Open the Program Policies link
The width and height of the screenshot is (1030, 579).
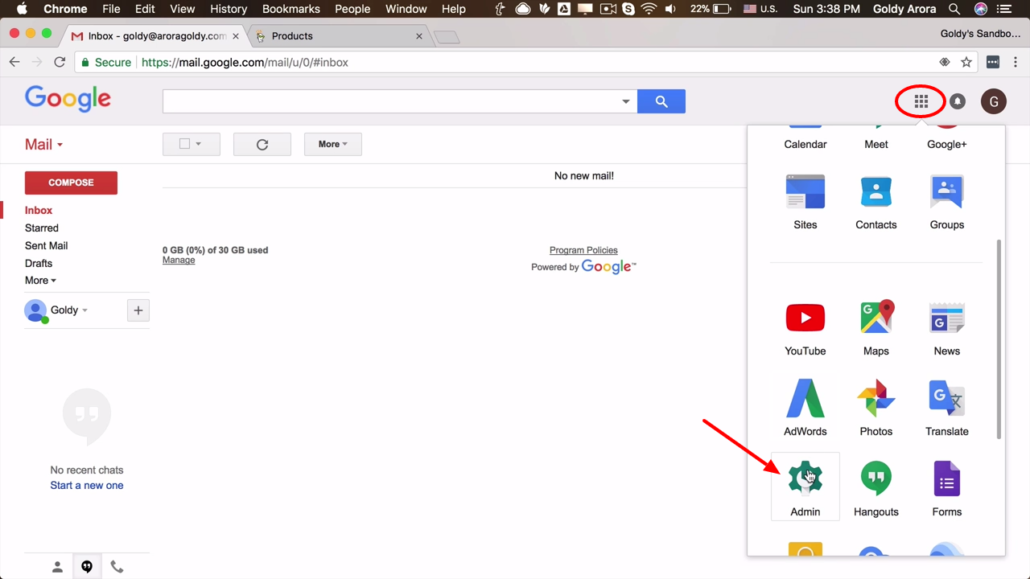[583, 250]
